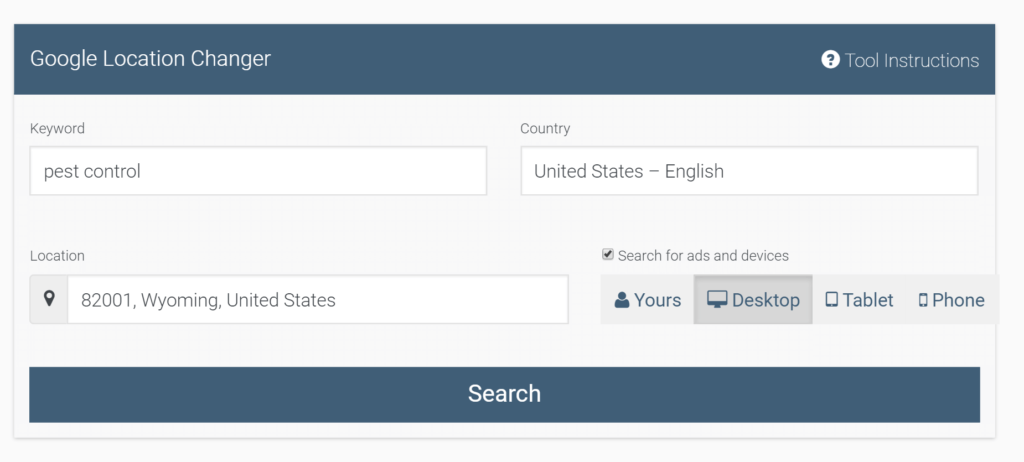Focus the Keyword input field

[258, 171]
